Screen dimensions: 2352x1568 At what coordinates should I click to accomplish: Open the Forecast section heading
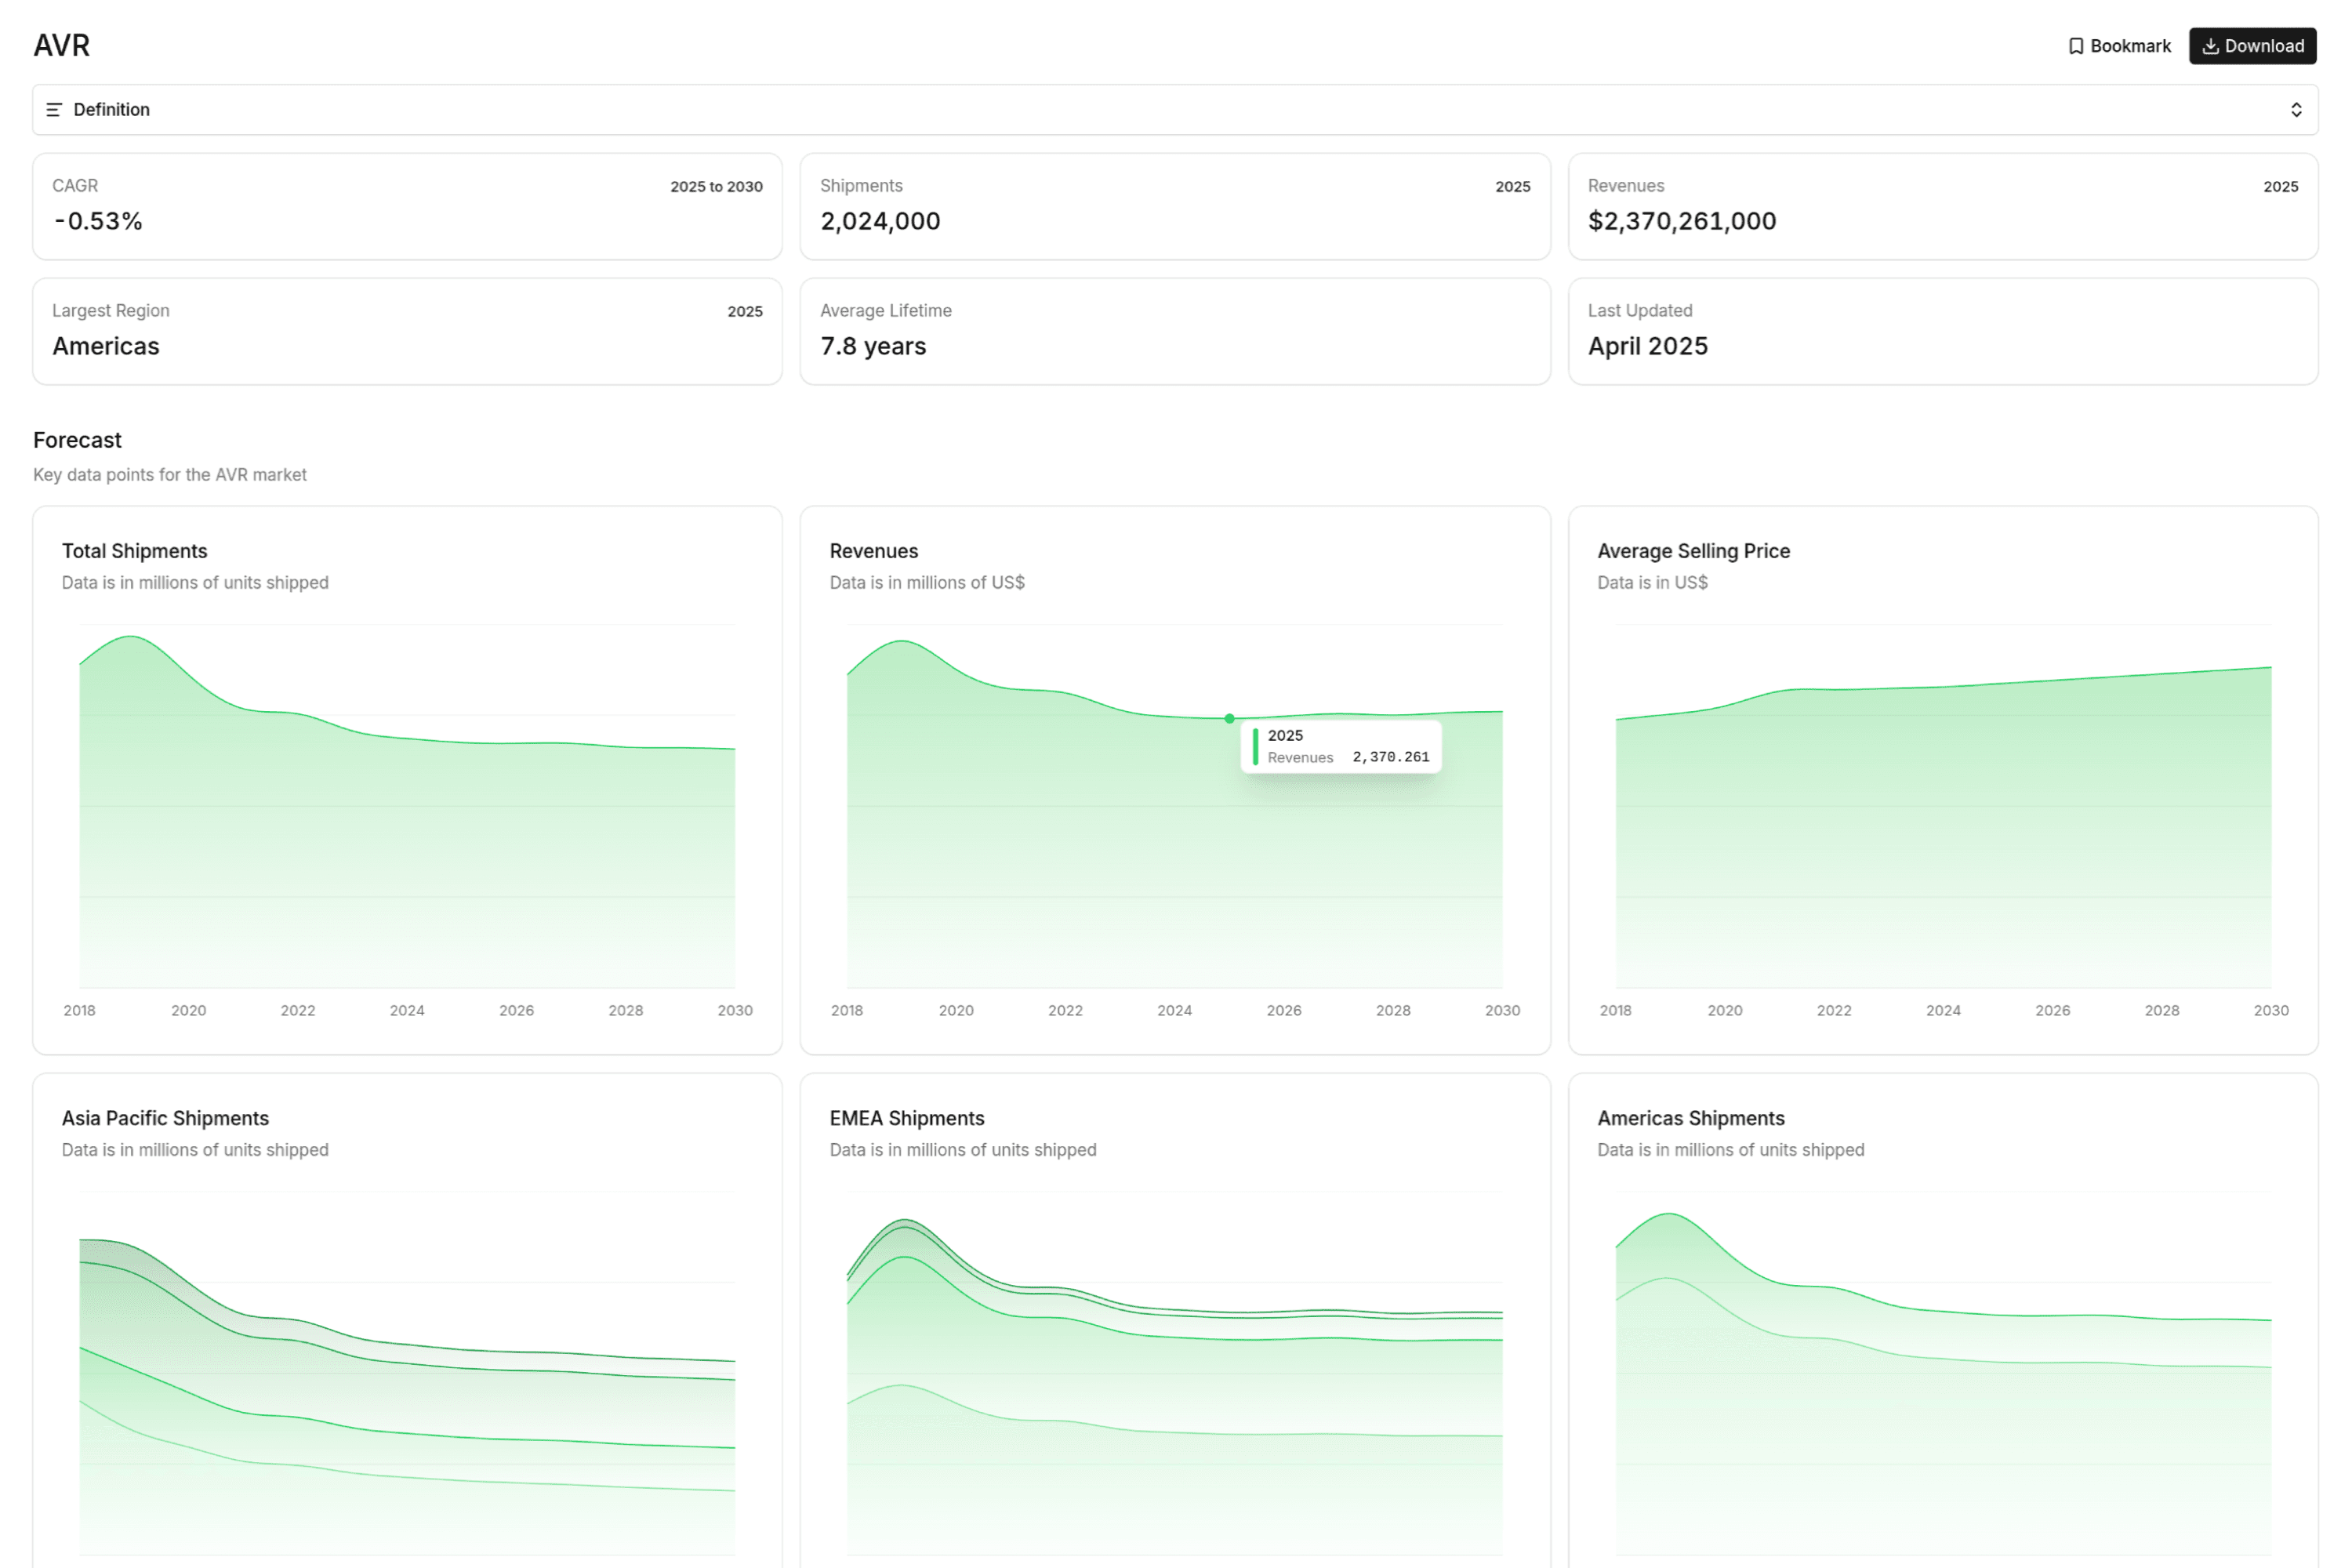[x=77, y=440]
